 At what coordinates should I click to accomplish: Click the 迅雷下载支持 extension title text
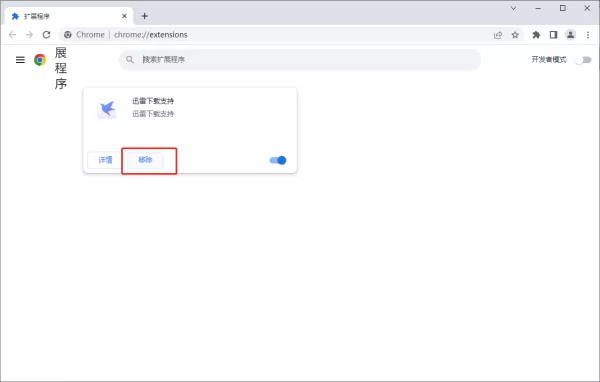click(153, 101)
